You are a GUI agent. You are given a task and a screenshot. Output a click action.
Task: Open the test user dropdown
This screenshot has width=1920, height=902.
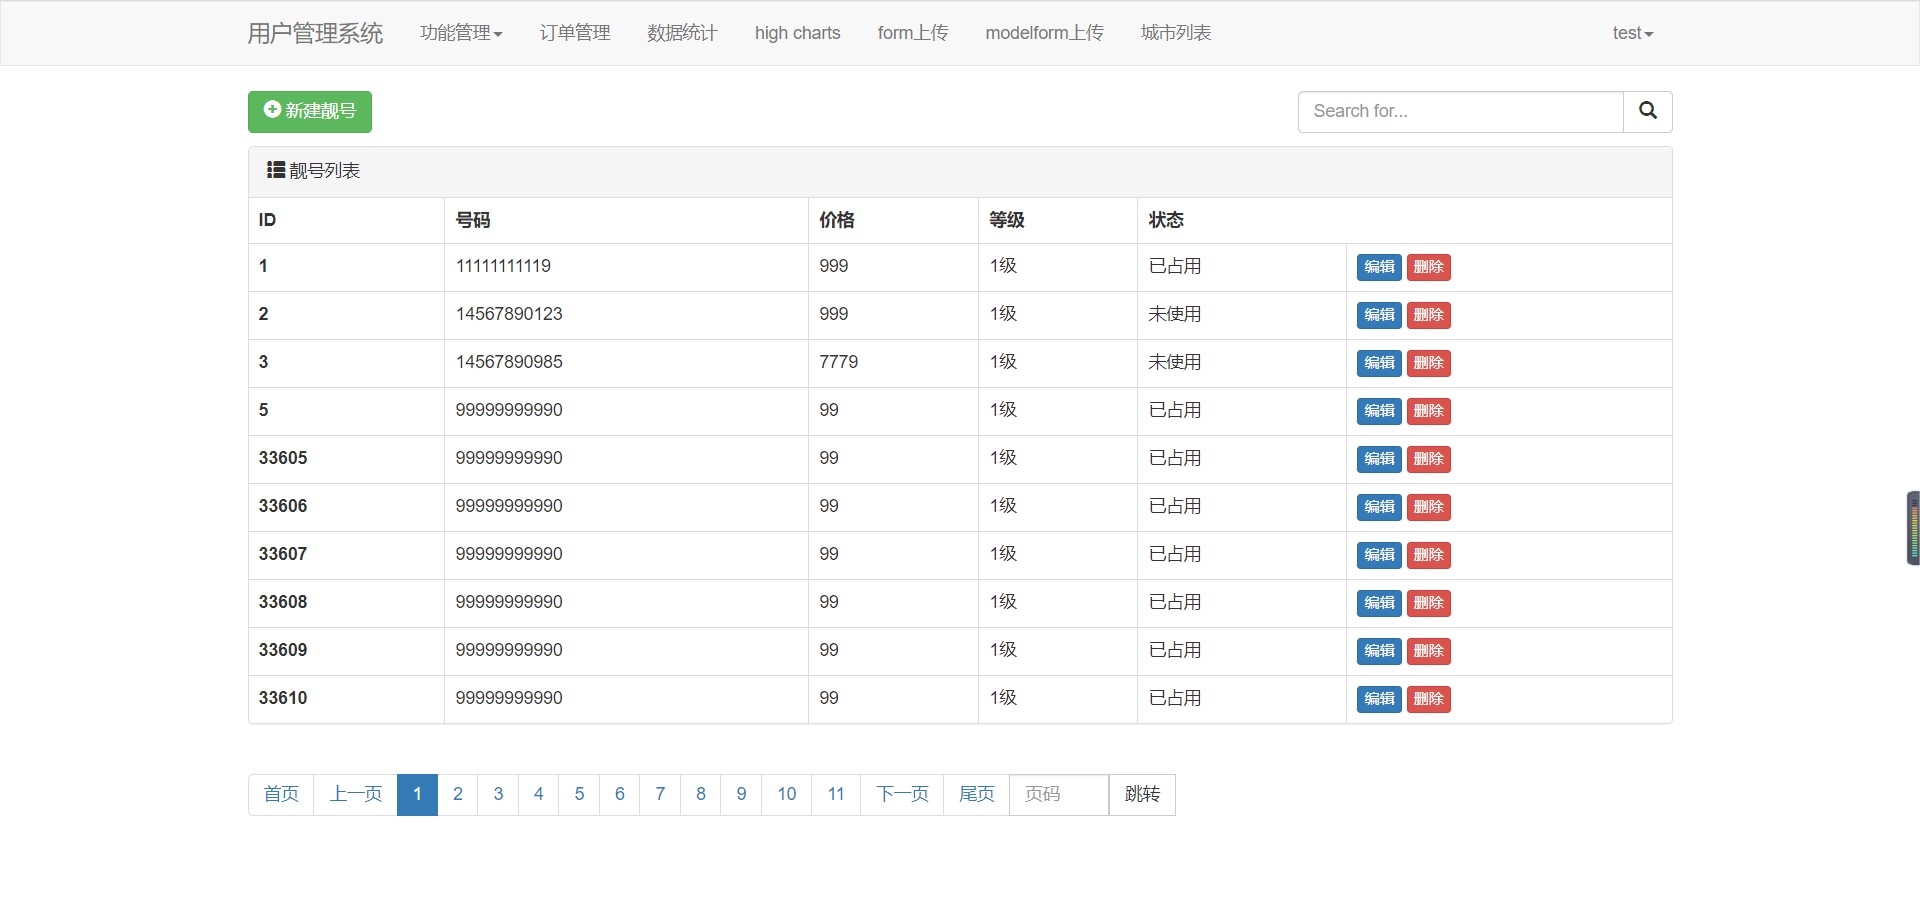tap(1631, 33)
